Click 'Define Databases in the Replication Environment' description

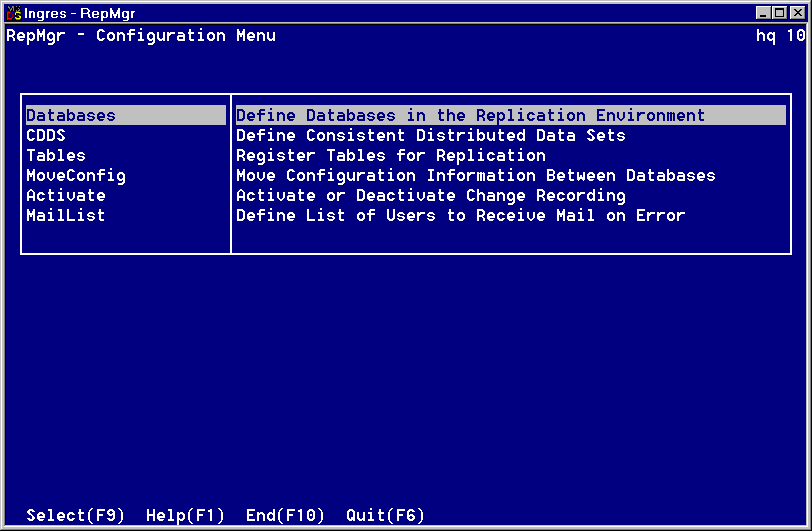click(470, 116)
